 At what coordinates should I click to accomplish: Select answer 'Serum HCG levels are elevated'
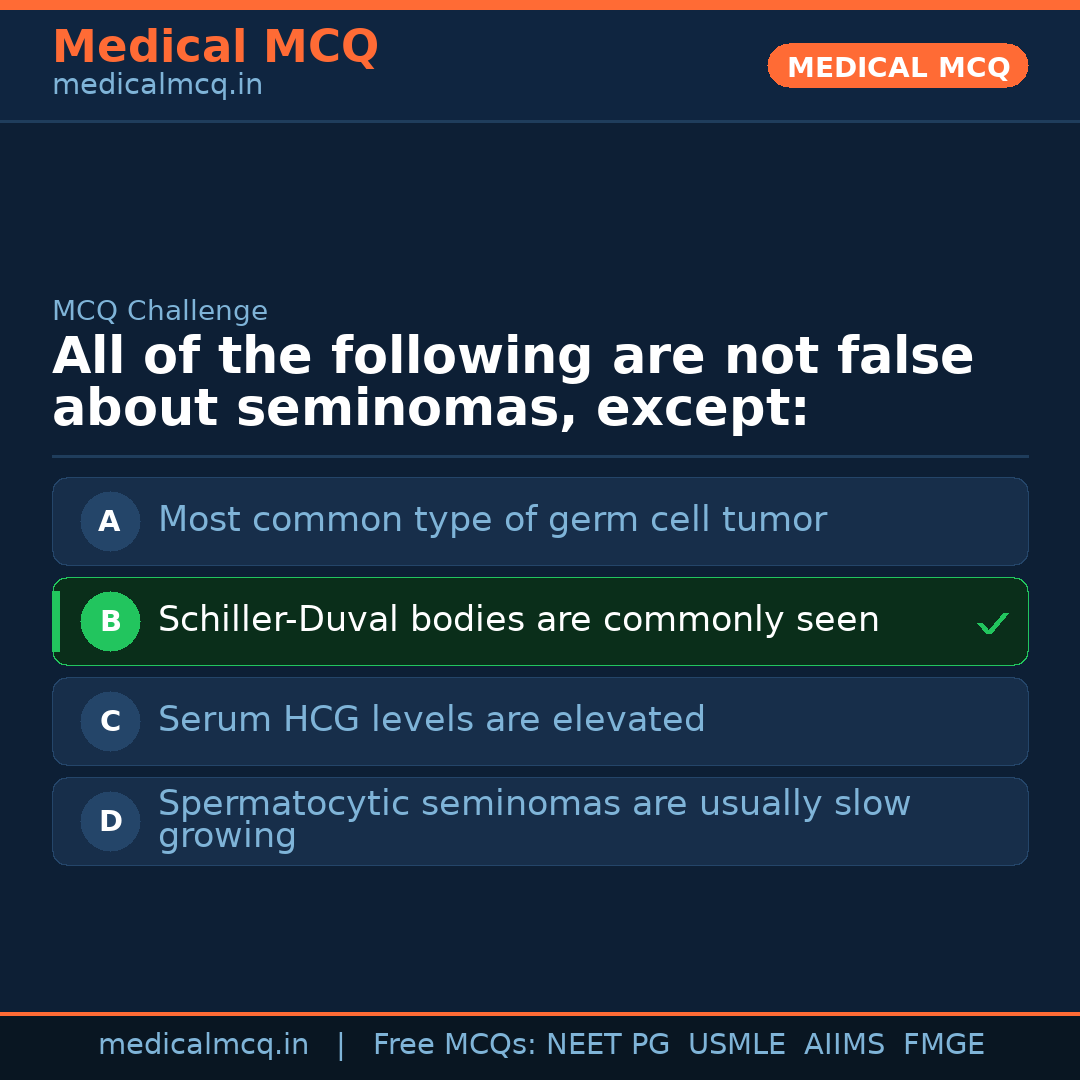tap(431, 720)
